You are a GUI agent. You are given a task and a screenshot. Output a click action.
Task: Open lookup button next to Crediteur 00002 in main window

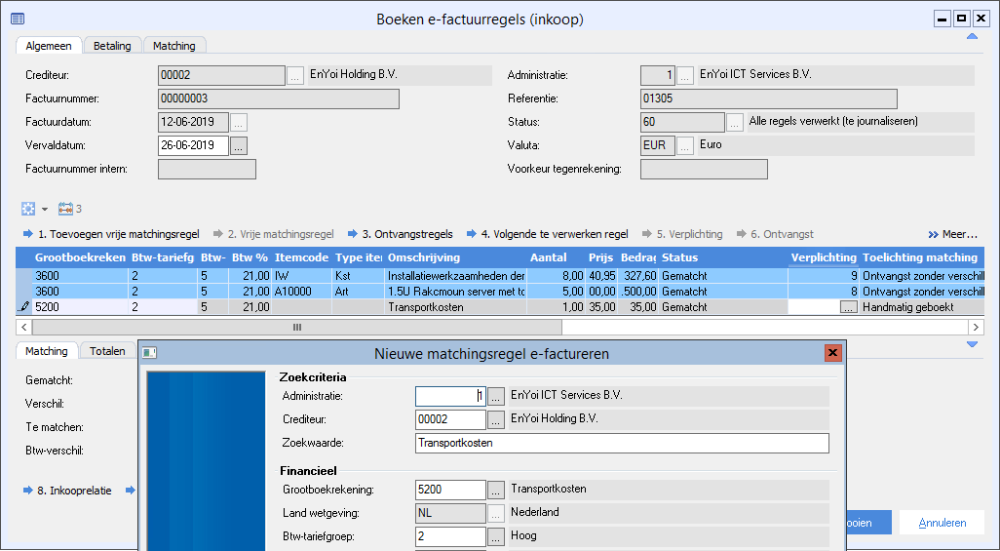pyautogui.click(x=295, y=75)
